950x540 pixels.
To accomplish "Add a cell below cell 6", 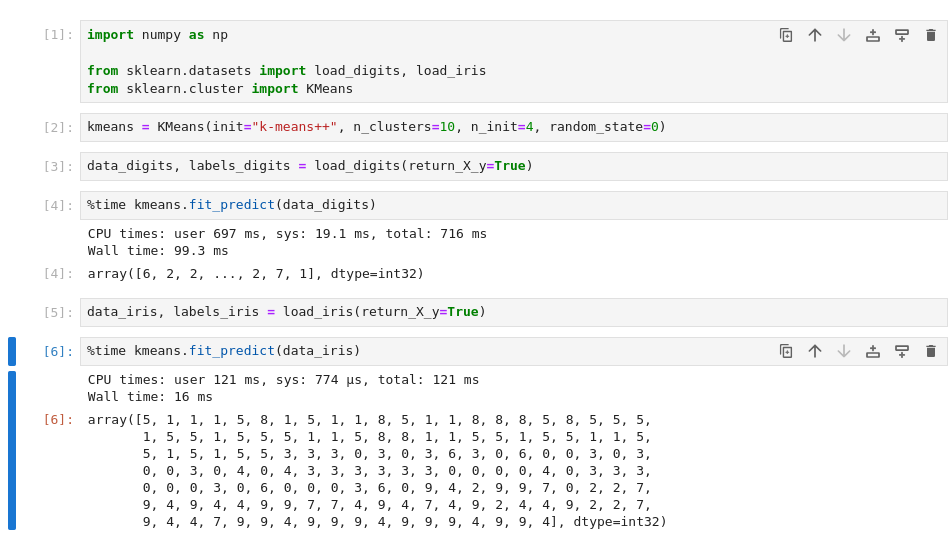I will pos(902,351).
